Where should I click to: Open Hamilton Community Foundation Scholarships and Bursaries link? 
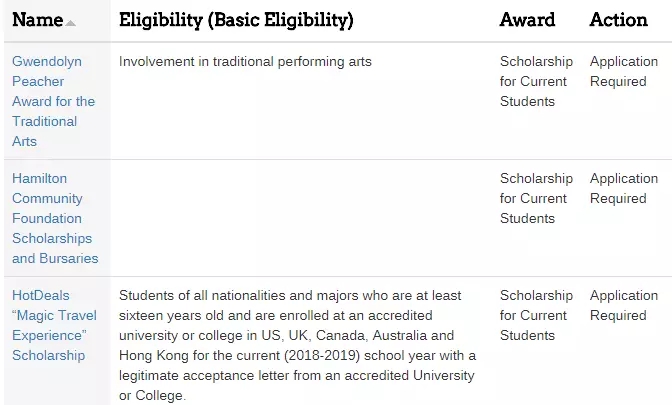click(x=55, y=218)
